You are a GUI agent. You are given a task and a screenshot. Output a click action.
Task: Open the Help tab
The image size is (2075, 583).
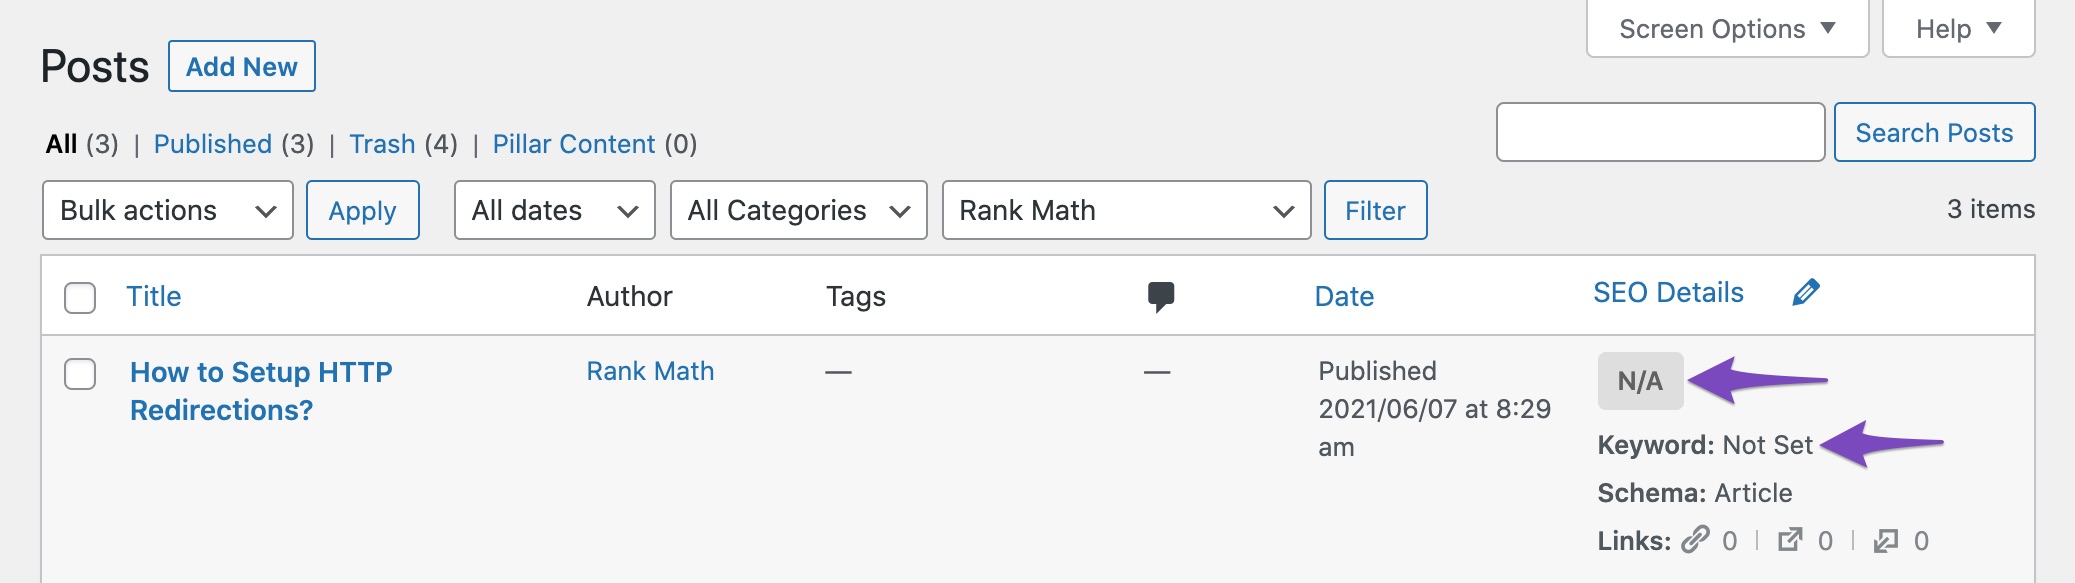tap(1959, 29)
